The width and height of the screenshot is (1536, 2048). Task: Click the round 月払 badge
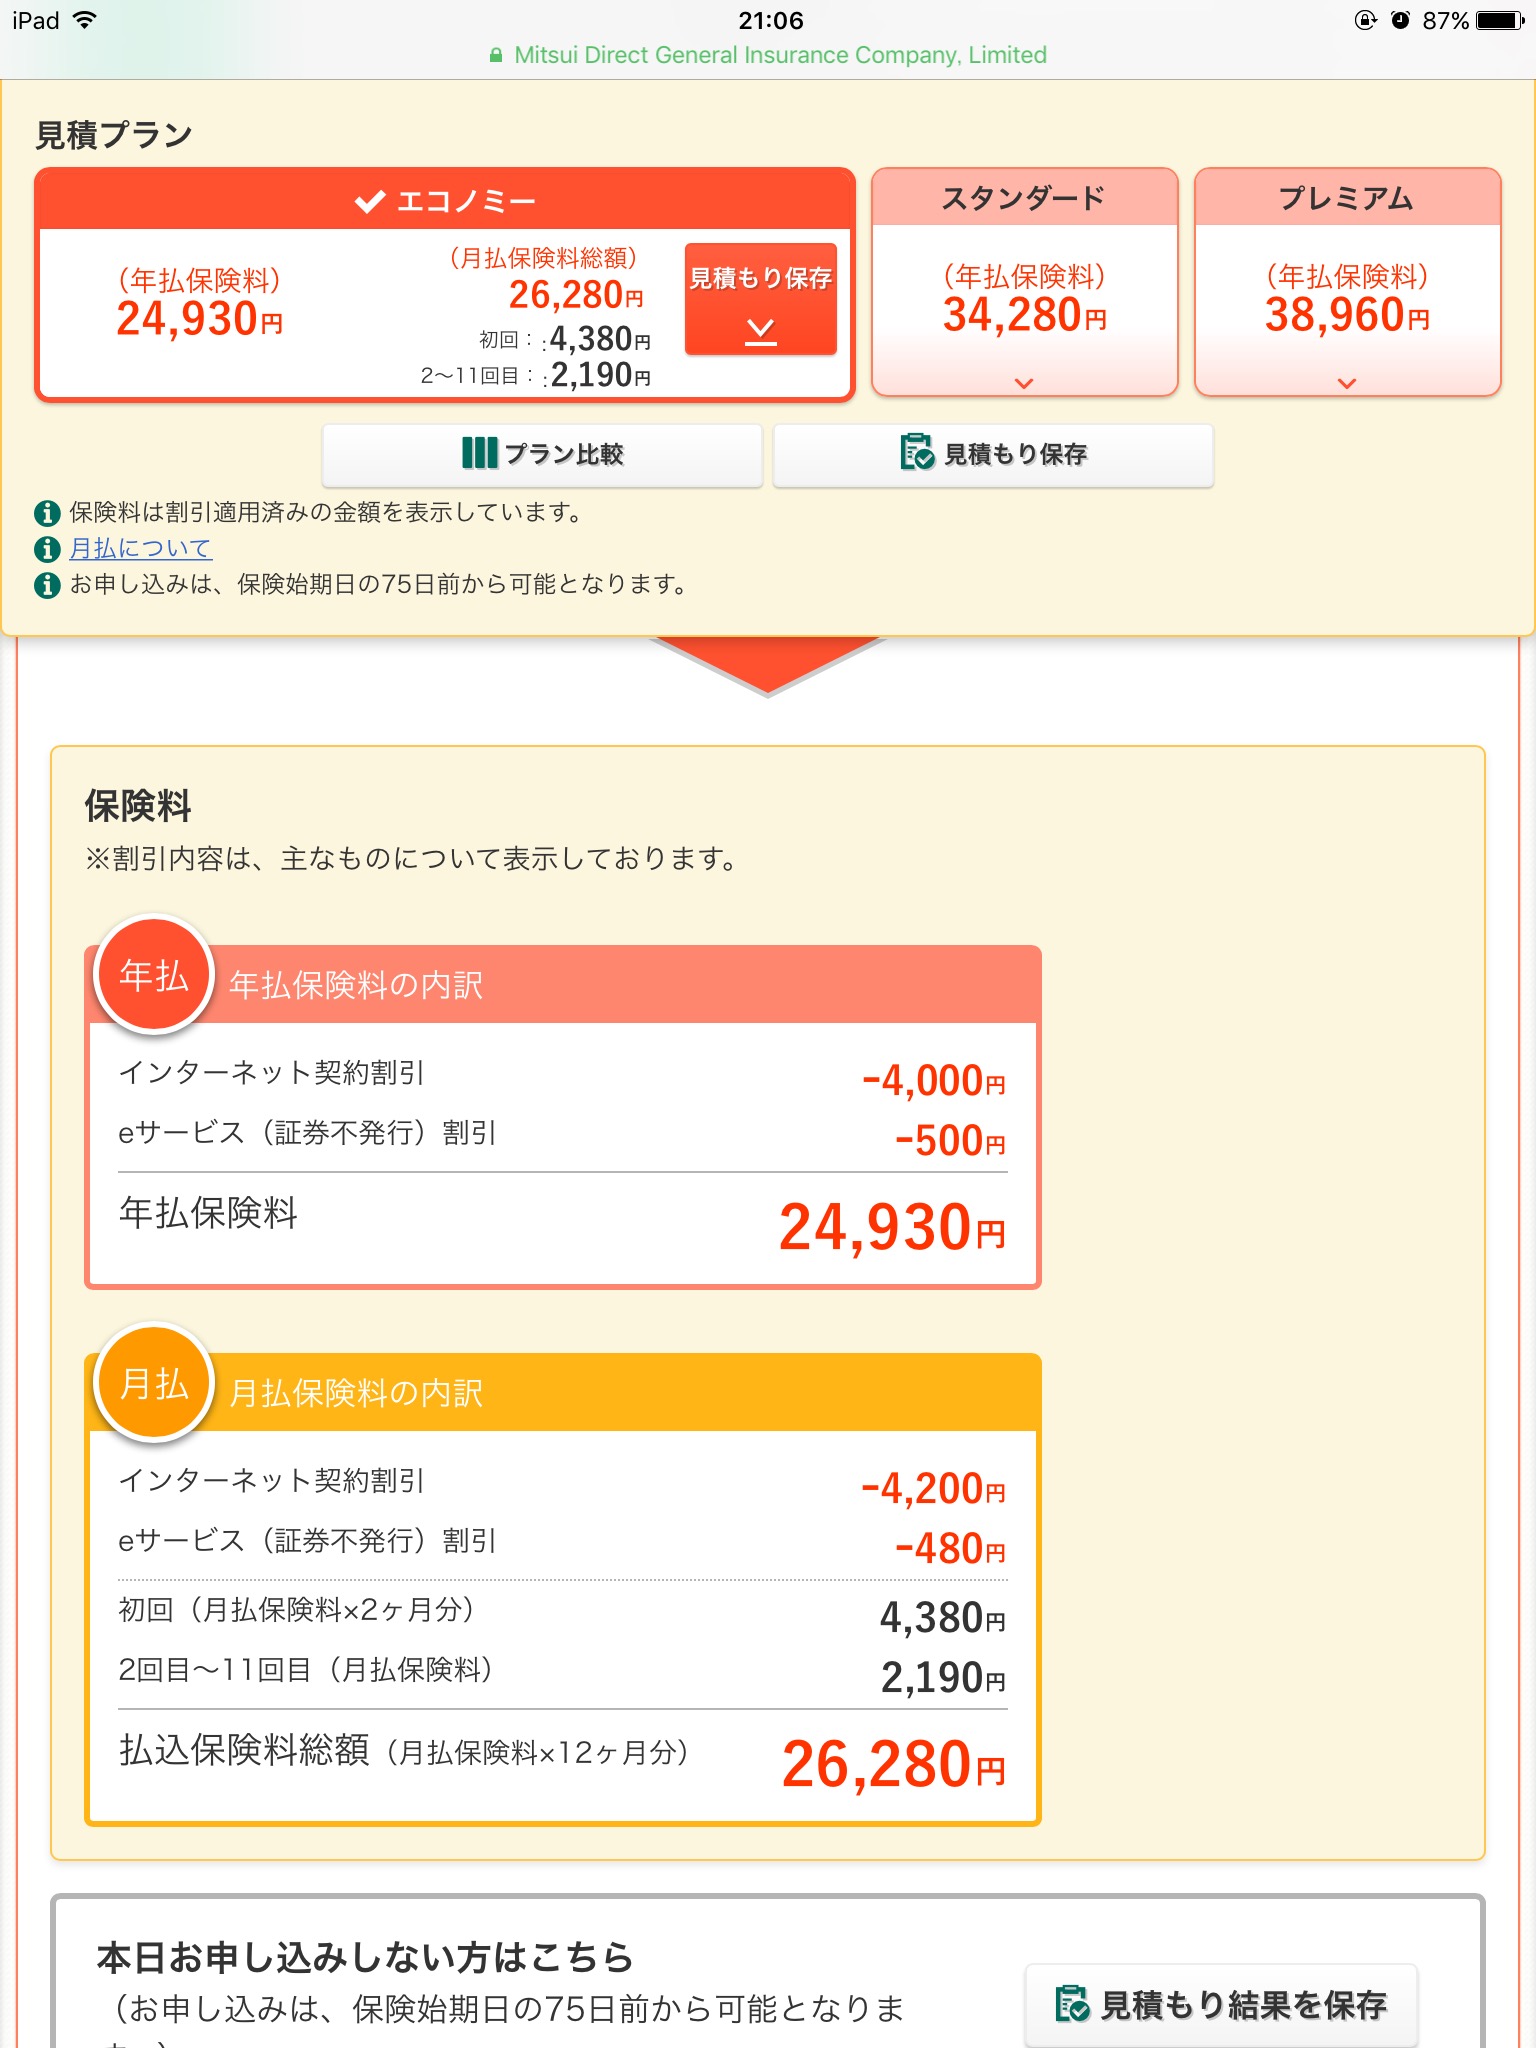point(154,1383)
